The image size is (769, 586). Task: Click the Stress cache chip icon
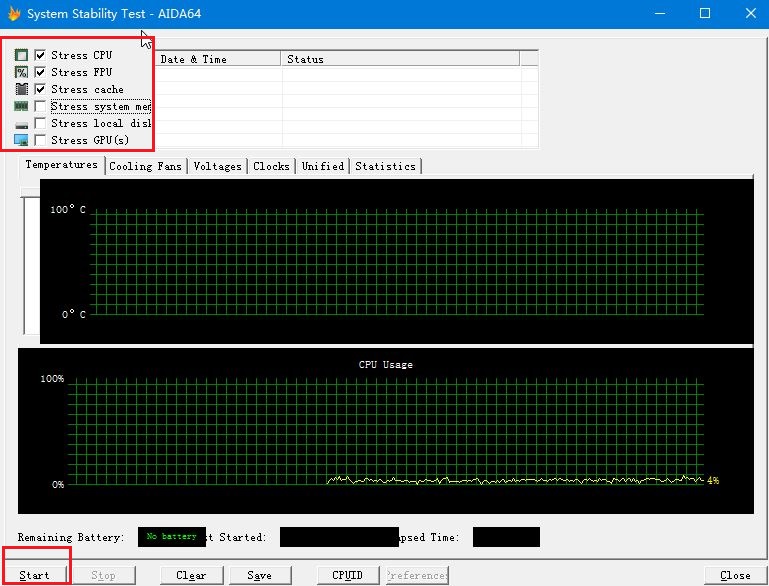point(21,89)
